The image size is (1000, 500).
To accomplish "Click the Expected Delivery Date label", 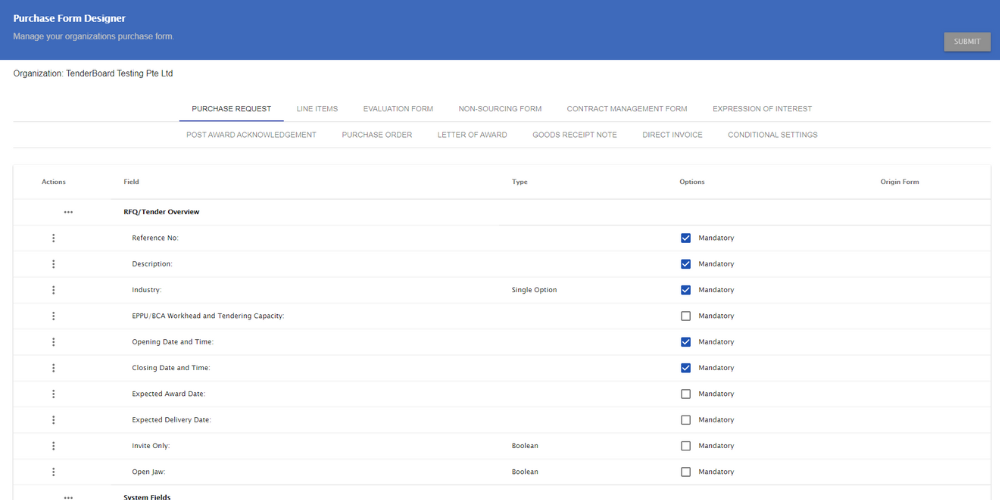I will (172, 420).
